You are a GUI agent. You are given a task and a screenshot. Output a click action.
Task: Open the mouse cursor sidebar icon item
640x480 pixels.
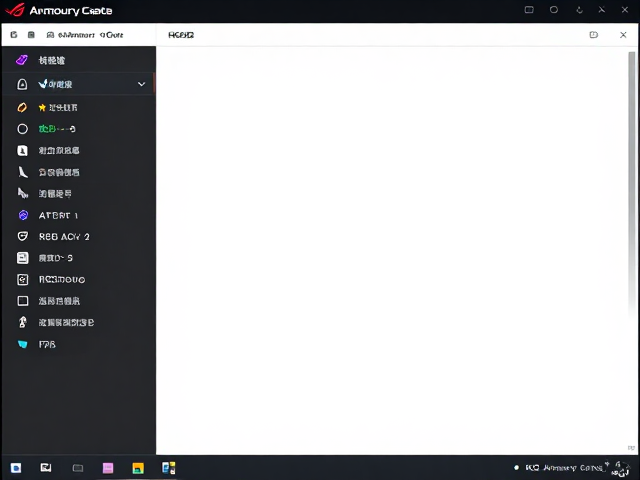tap(78, 193)
